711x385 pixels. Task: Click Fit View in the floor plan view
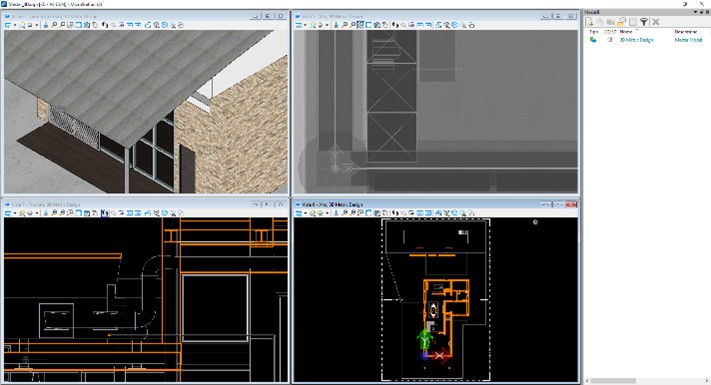tap(368, 212)
